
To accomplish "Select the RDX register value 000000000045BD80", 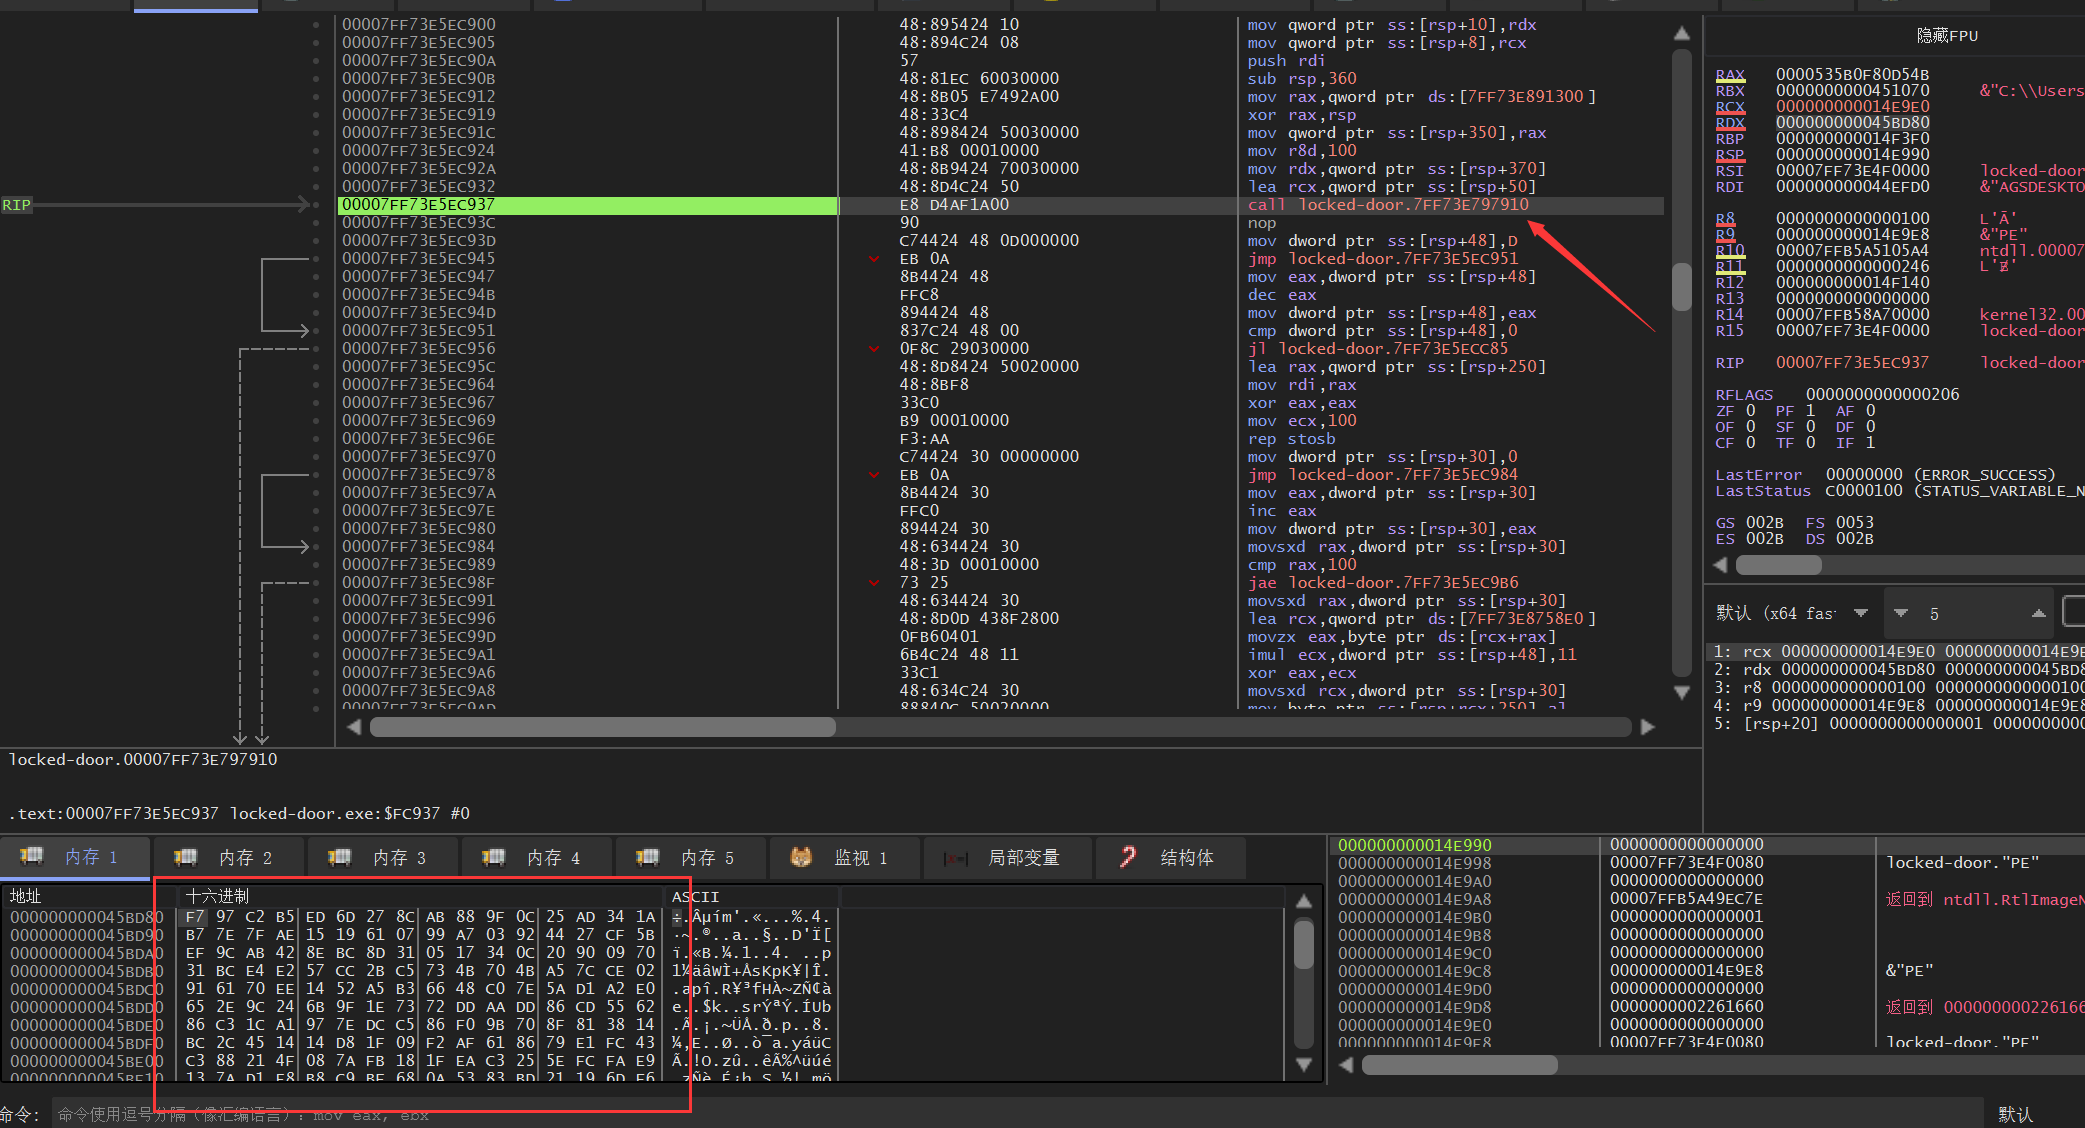I will (1852, 123).
